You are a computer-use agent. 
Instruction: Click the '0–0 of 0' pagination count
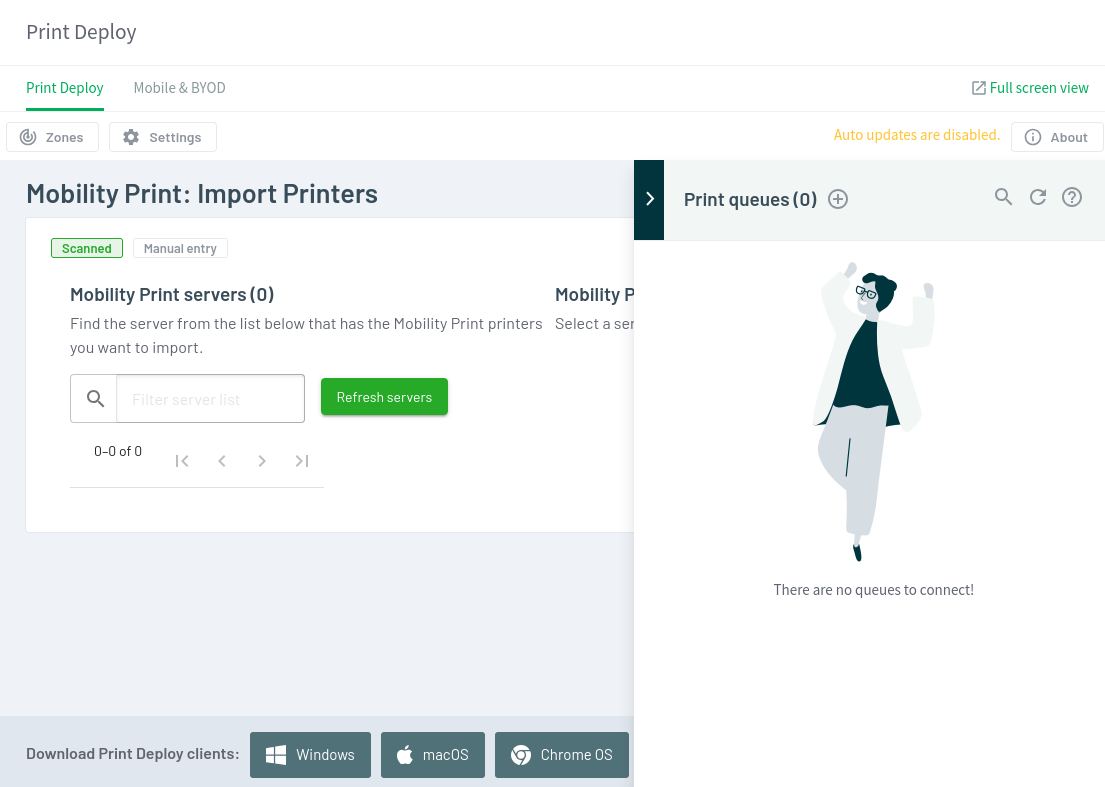(x=118, y=451)
